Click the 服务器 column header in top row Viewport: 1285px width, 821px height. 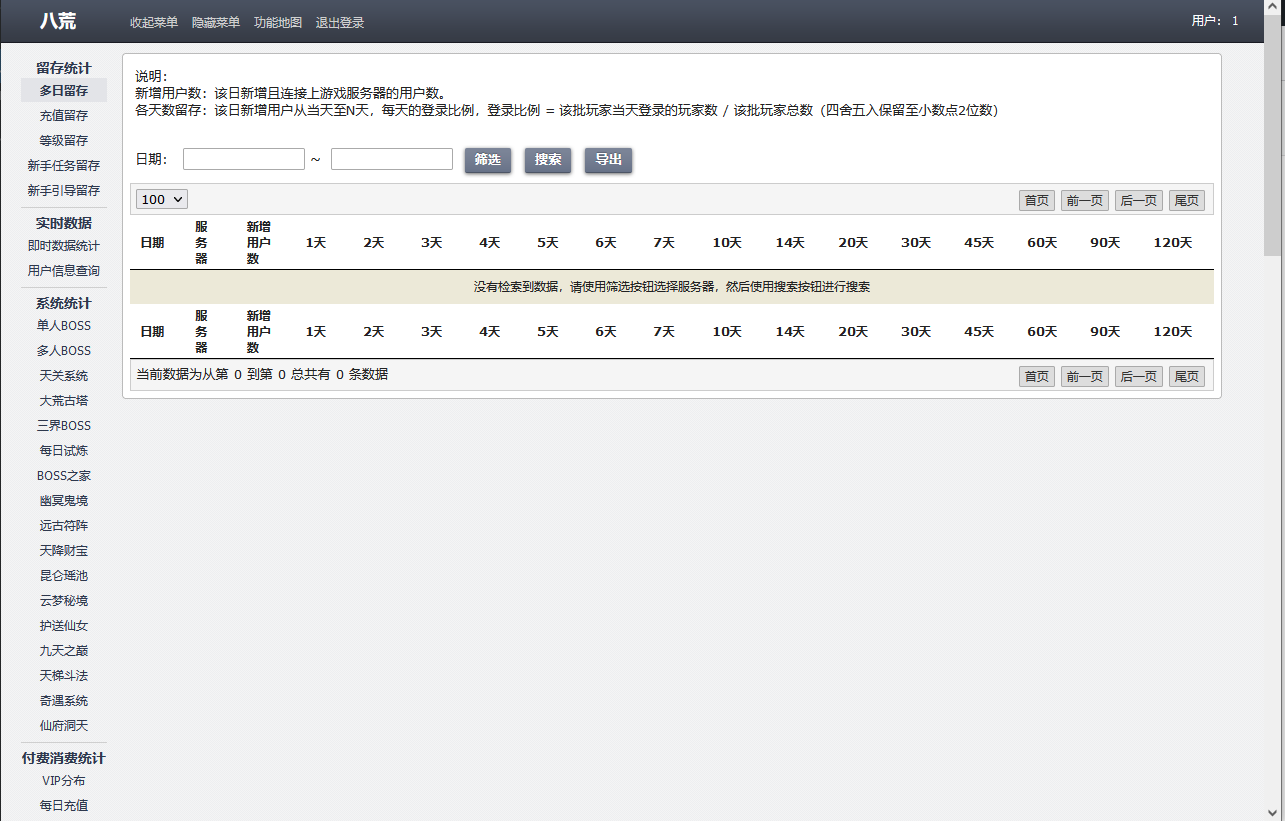[201, 243]
